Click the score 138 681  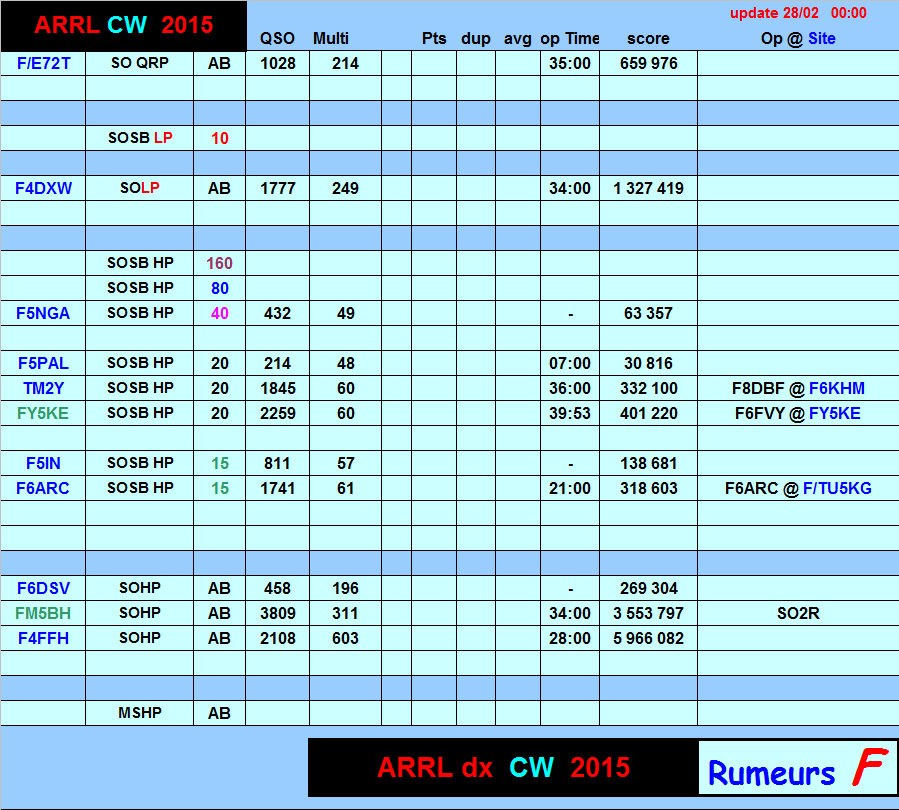[648, 463]
